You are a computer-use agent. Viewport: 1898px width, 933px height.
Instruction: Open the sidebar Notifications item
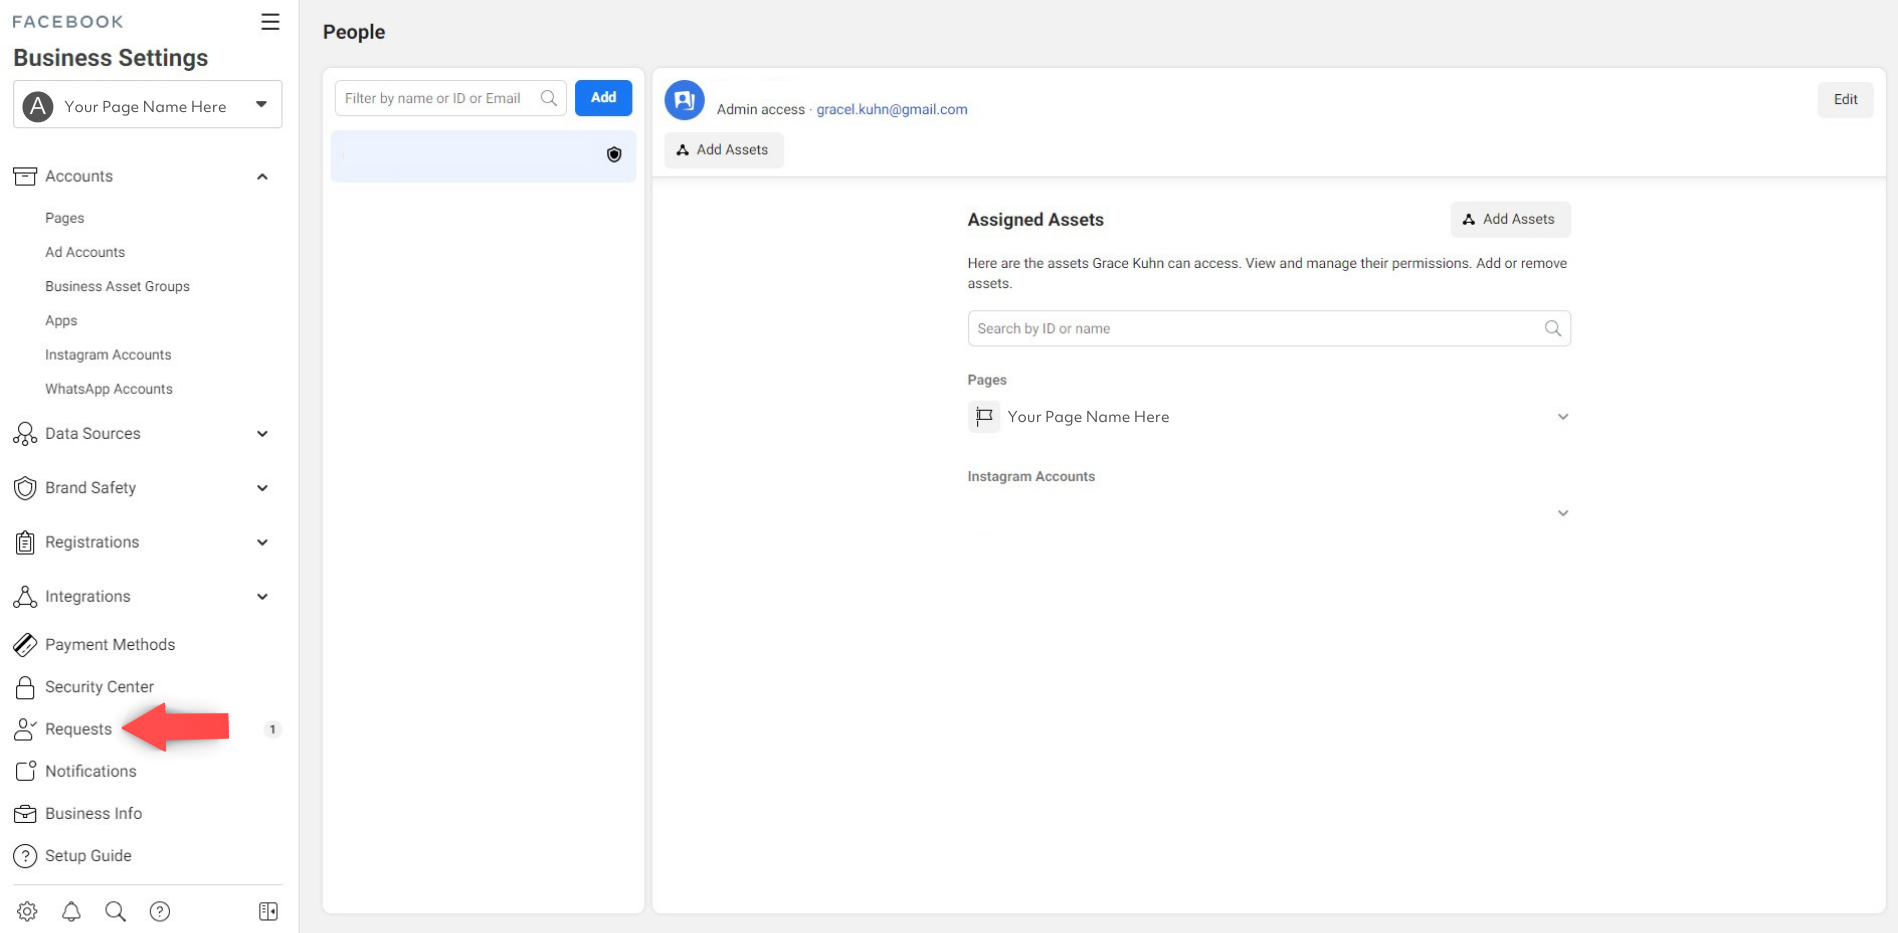[x=90, y=771]
